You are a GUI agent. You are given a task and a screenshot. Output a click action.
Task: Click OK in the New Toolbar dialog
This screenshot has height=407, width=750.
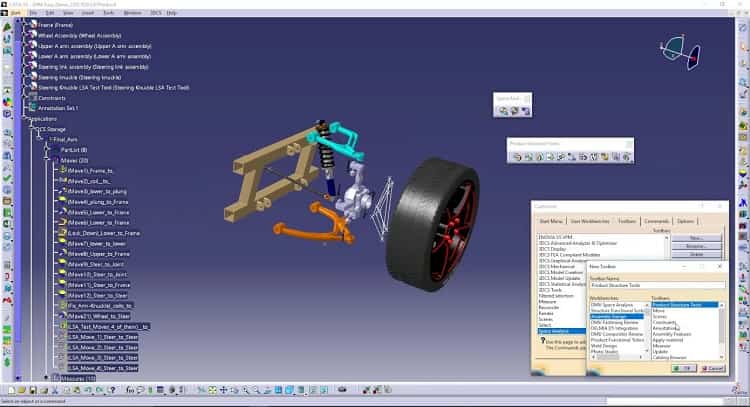(684, 368)
